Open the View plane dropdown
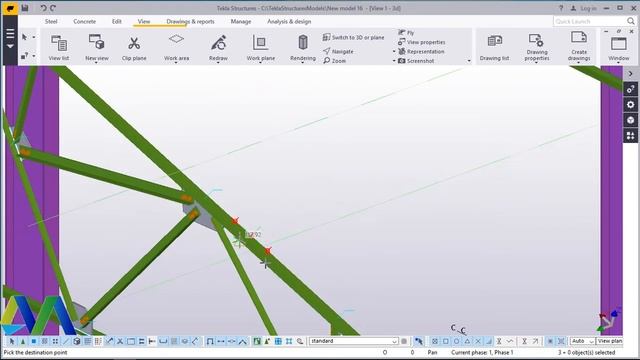 (610, 341)
